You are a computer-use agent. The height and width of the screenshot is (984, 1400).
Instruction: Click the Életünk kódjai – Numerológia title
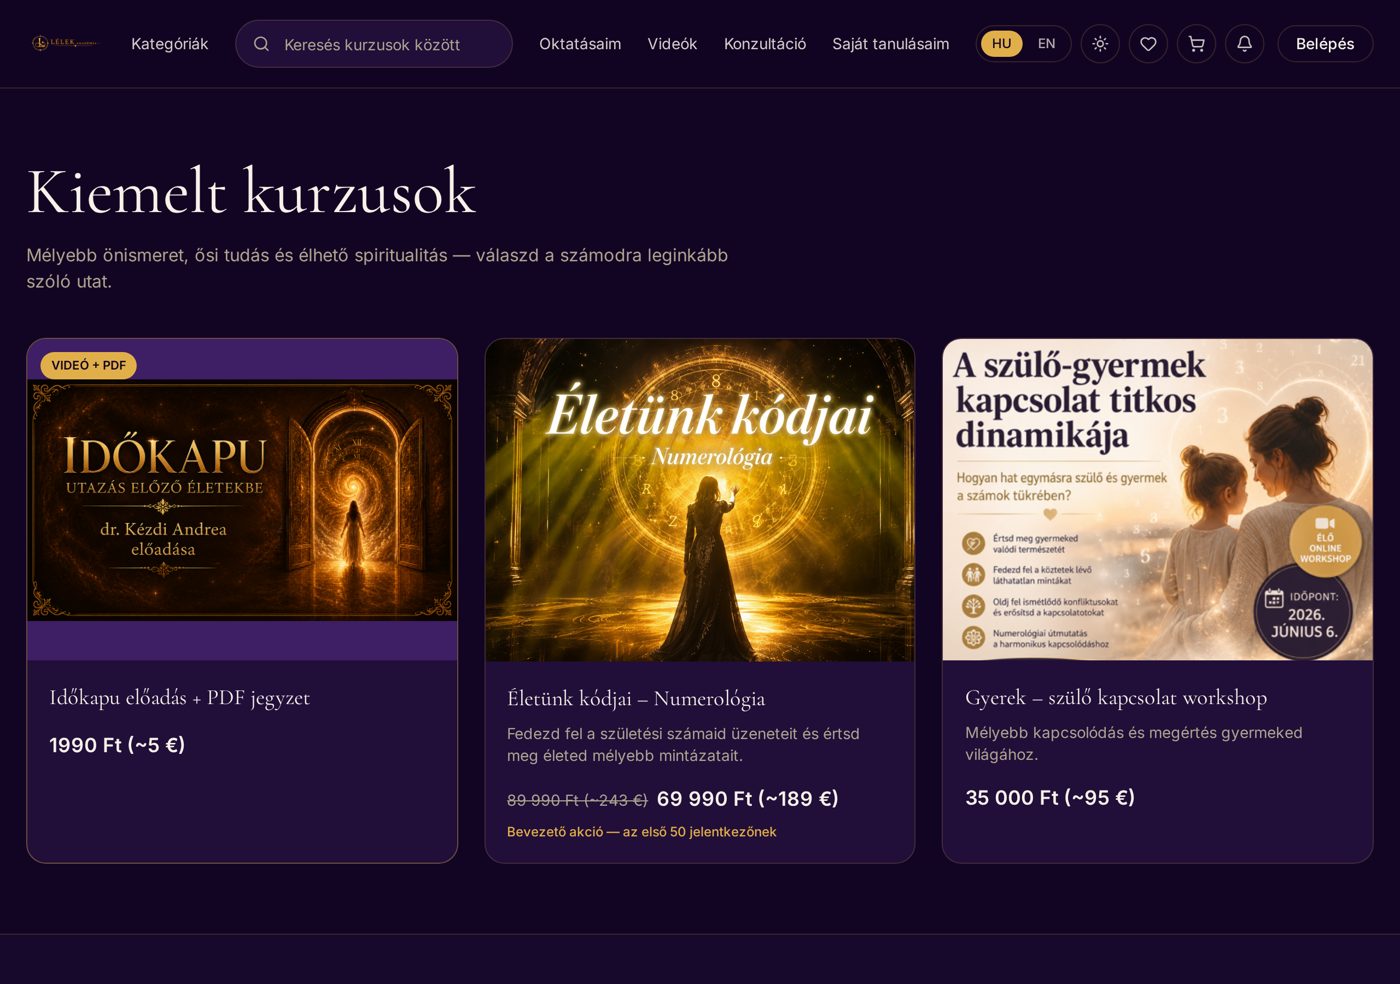(x=636, y=699)
